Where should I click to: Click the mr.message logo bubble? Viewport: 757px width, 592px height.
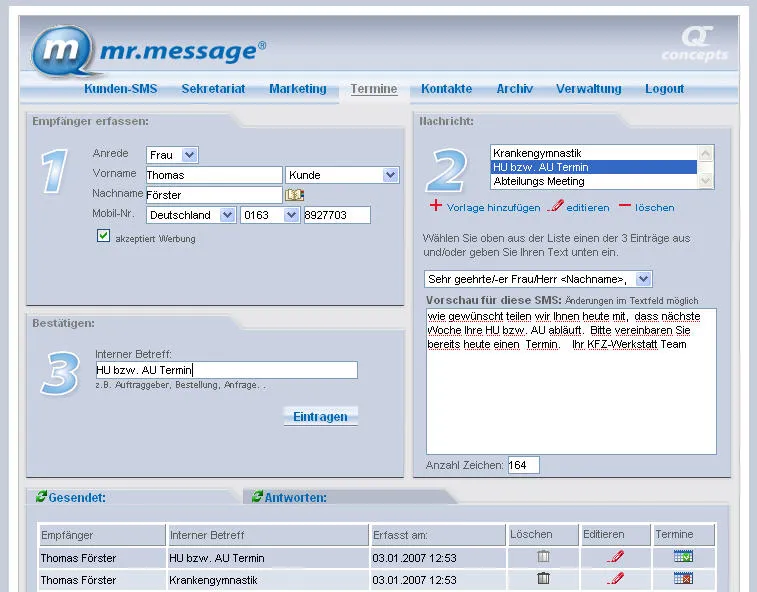click(x=61, y=51)
